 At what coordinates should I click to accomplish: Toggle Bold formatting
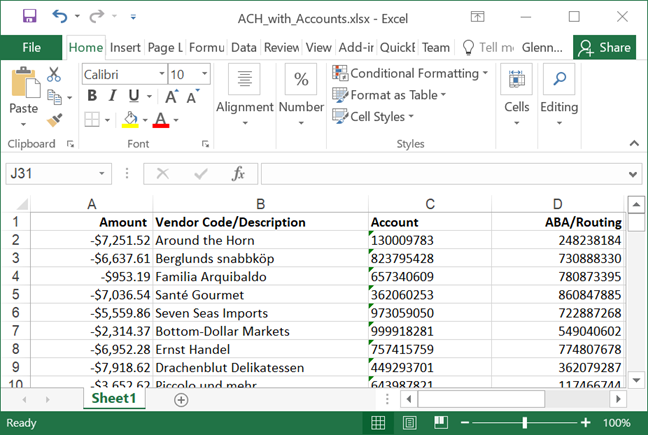(92, 96)
